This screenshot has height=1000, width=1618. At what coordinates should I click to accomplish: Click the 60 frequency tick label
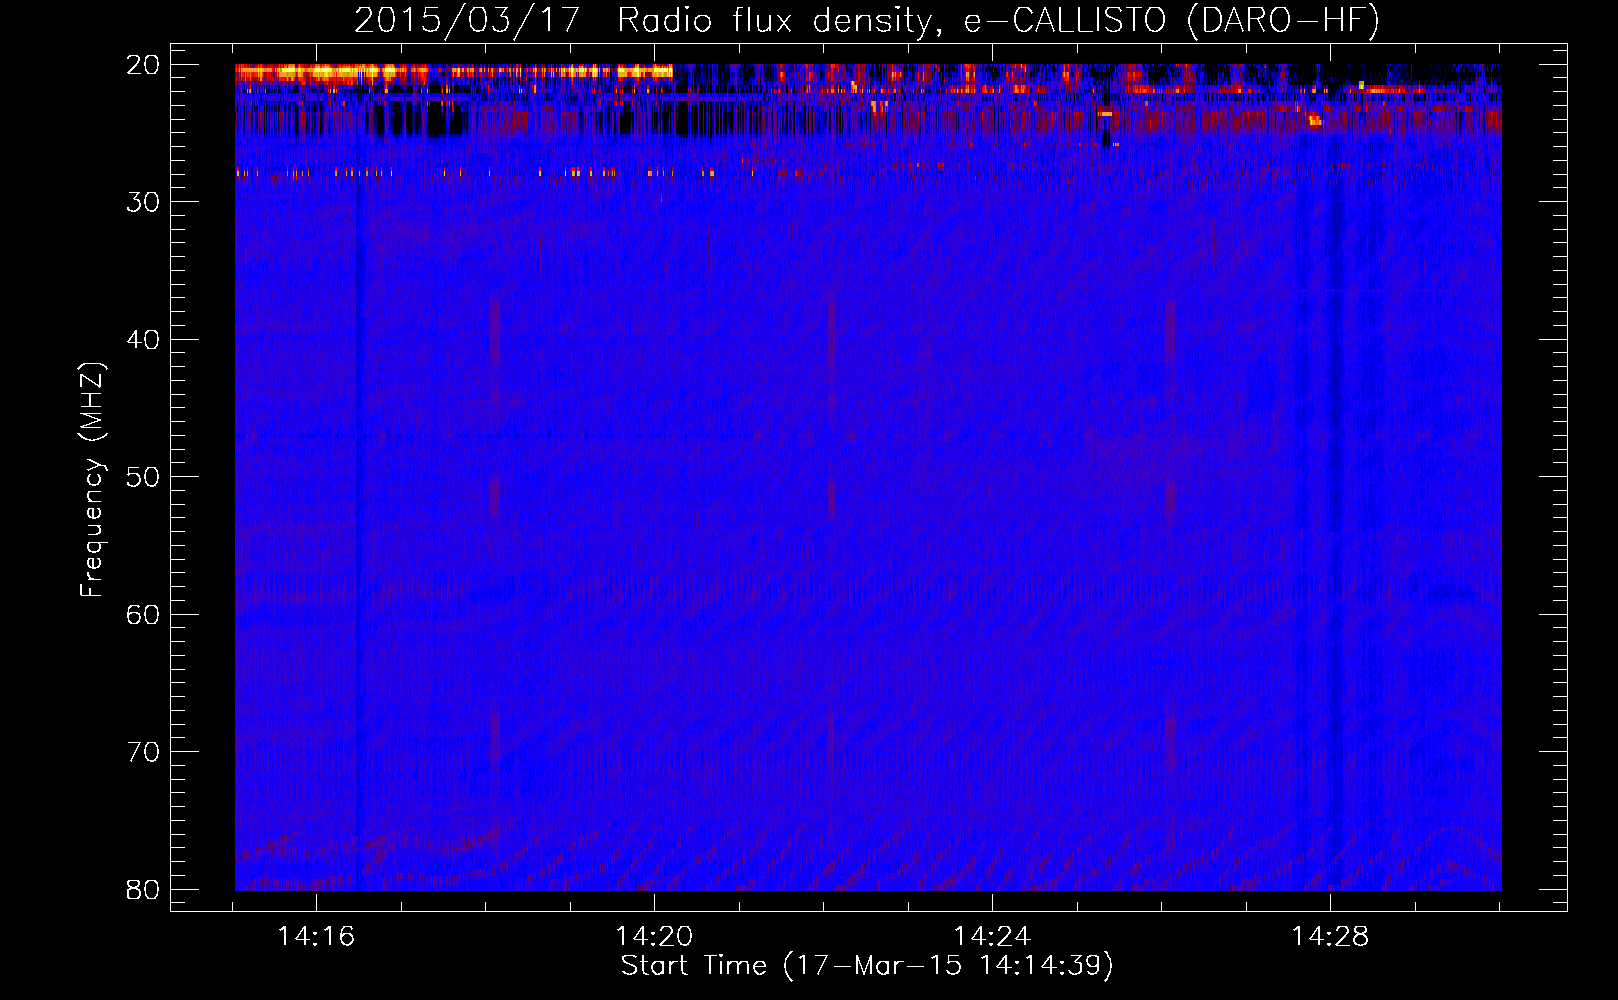(143, 614)
